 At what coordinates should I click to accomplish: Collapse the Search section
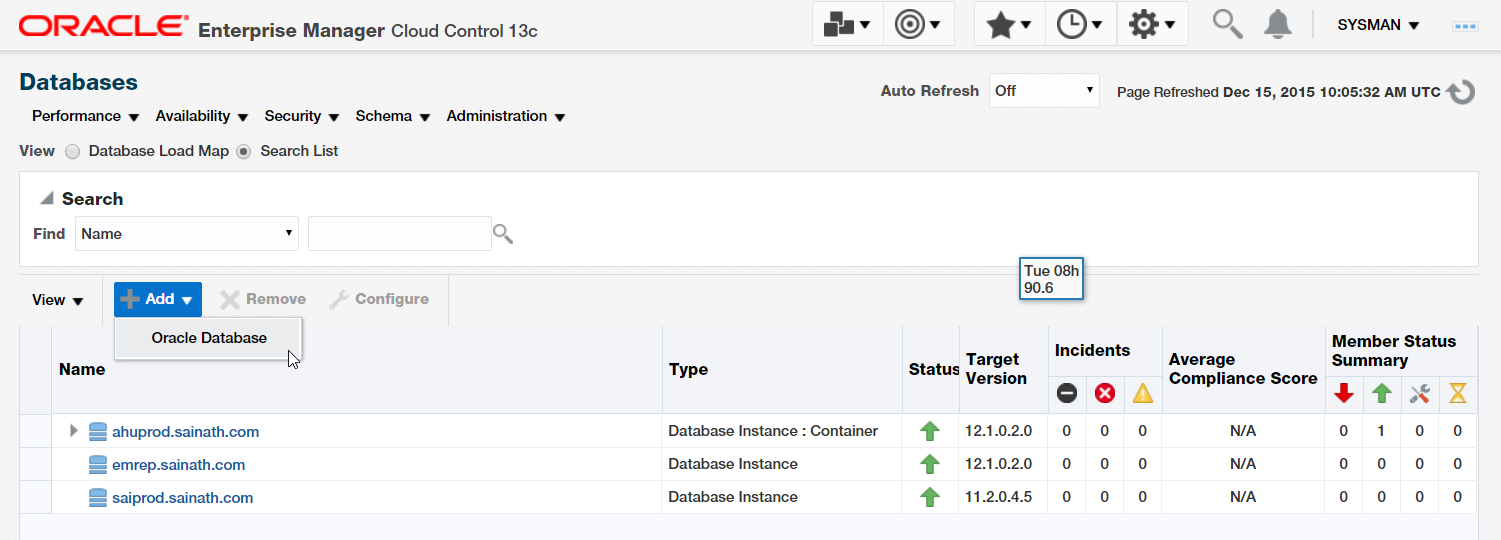tap(46, 199)
